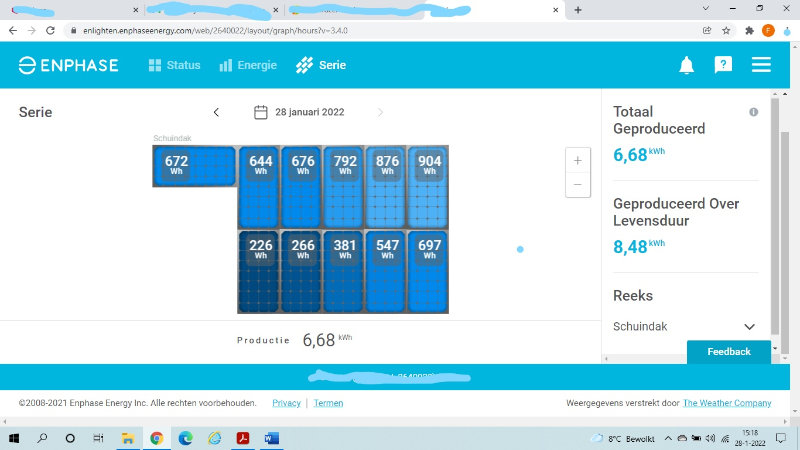Open the notifications bell icon
Screen dimensions: 800x450
click(x=686, y=66)
